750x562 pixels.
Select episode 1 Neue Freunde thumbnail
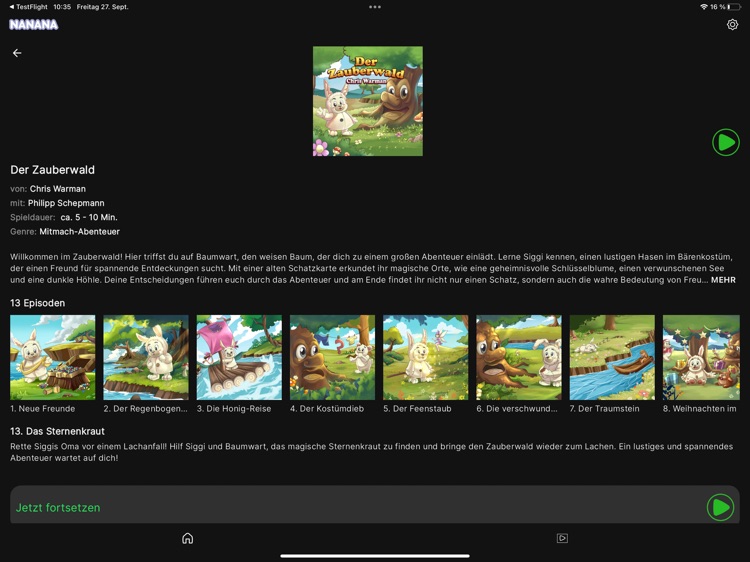[x=53, y=357]
